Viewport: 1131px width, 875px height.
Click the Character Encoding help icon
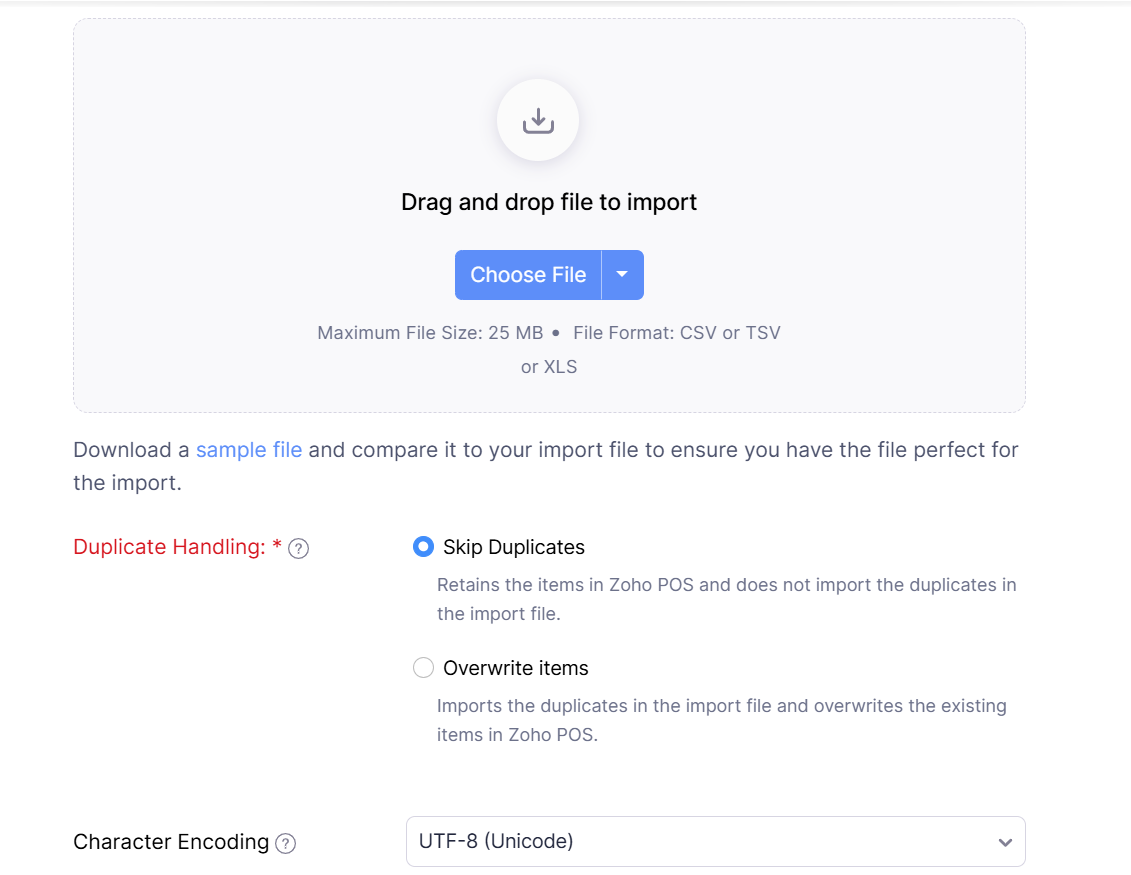point(286,843)
